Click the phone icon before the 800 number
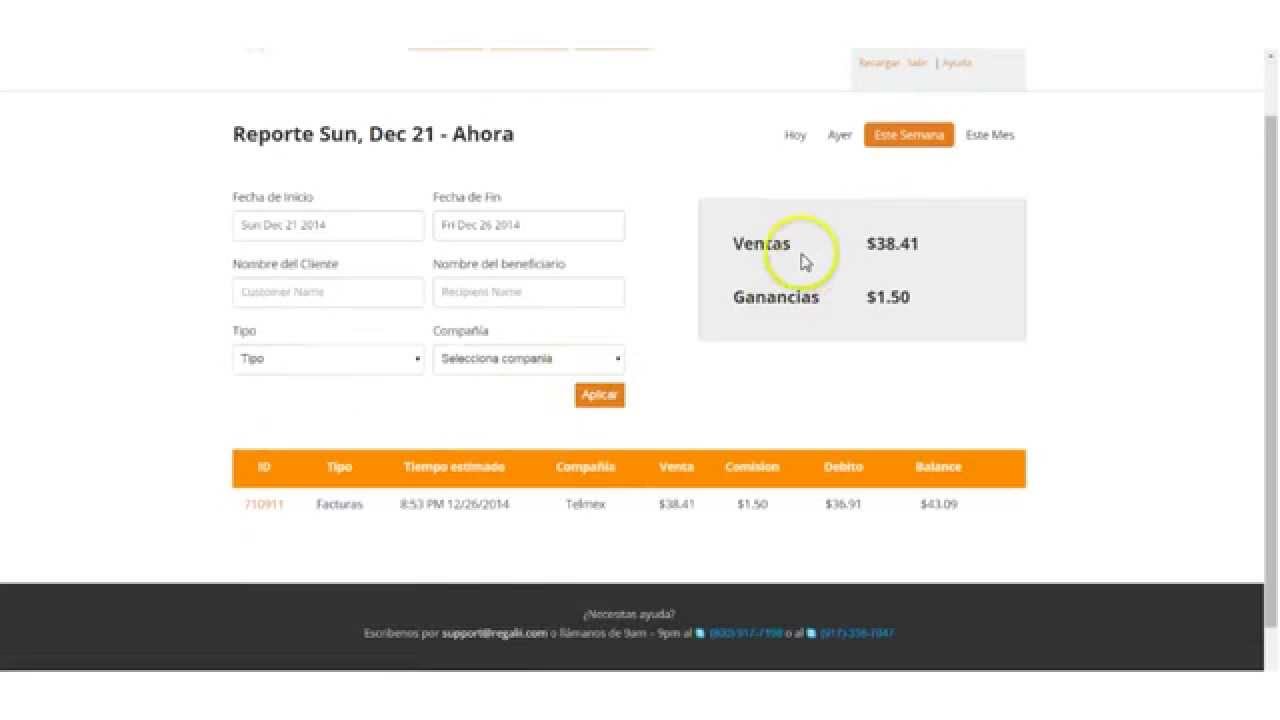This screenshot has height=720, width=1280. pos(700,633)
